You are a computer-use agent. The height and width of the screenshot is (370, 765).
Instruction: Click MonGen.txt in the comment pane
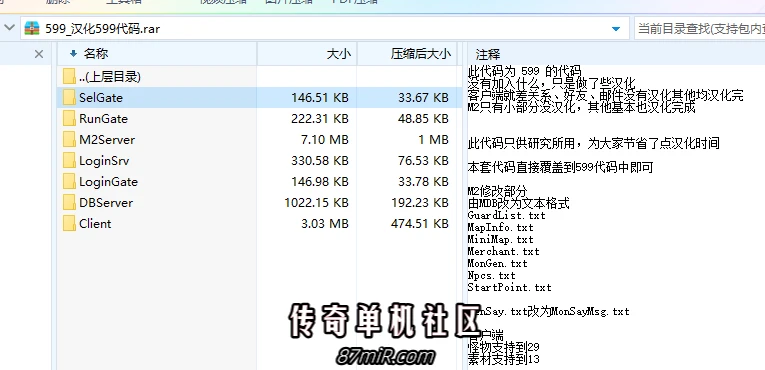coord(498,264)
